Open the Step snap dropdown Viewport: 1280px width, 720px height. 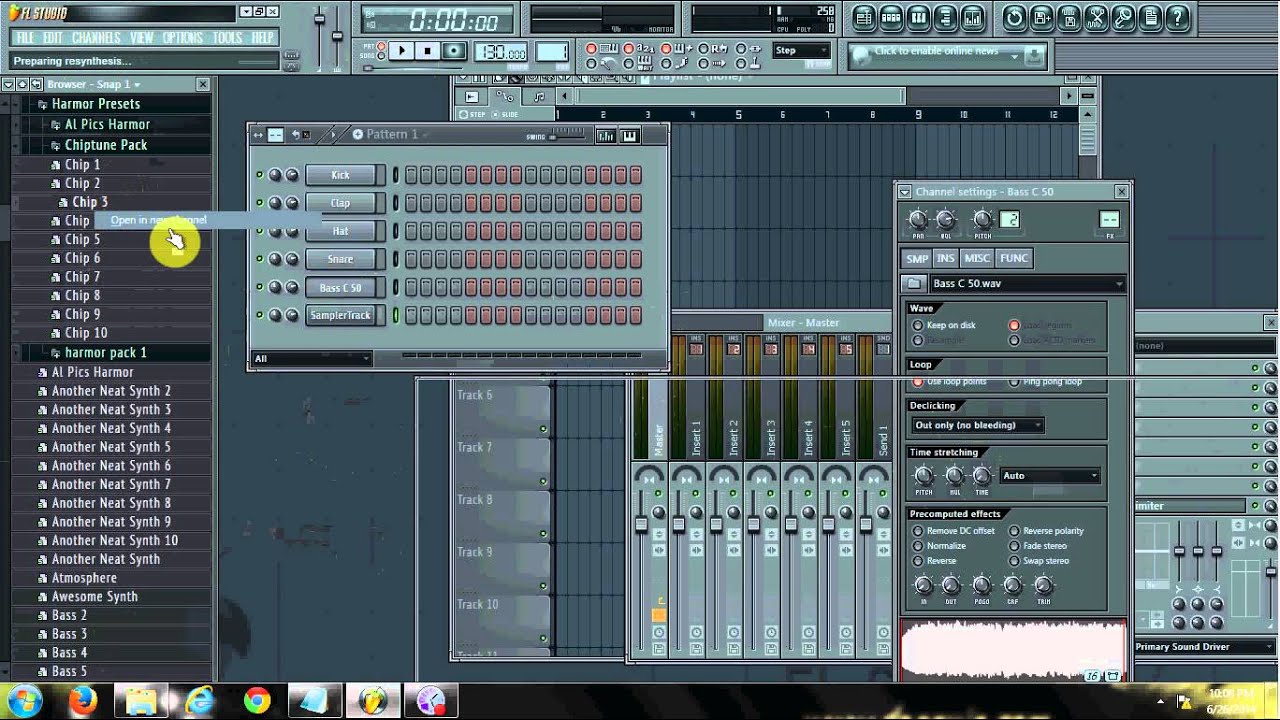point(802,50)
